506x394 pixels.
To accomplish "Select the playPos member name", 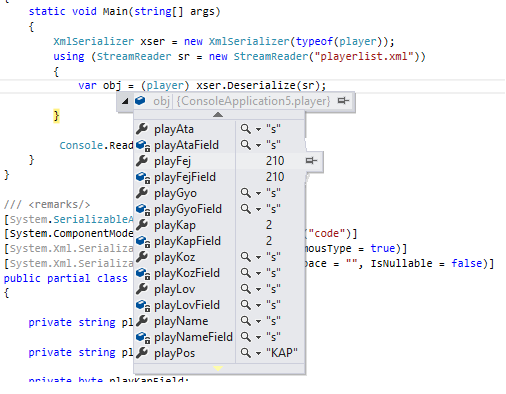I will point(174,353).
